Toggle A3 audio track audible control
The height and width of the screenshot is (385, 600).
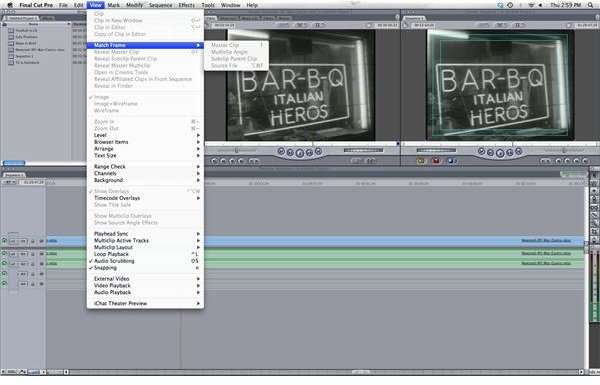pos(5,274)
